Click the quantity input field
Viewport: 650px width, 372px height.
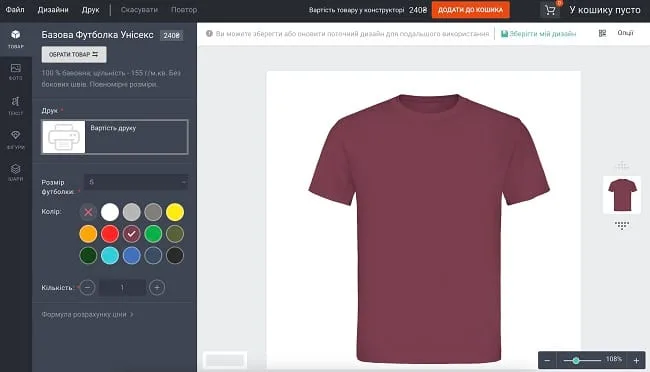tap(122, 287)
